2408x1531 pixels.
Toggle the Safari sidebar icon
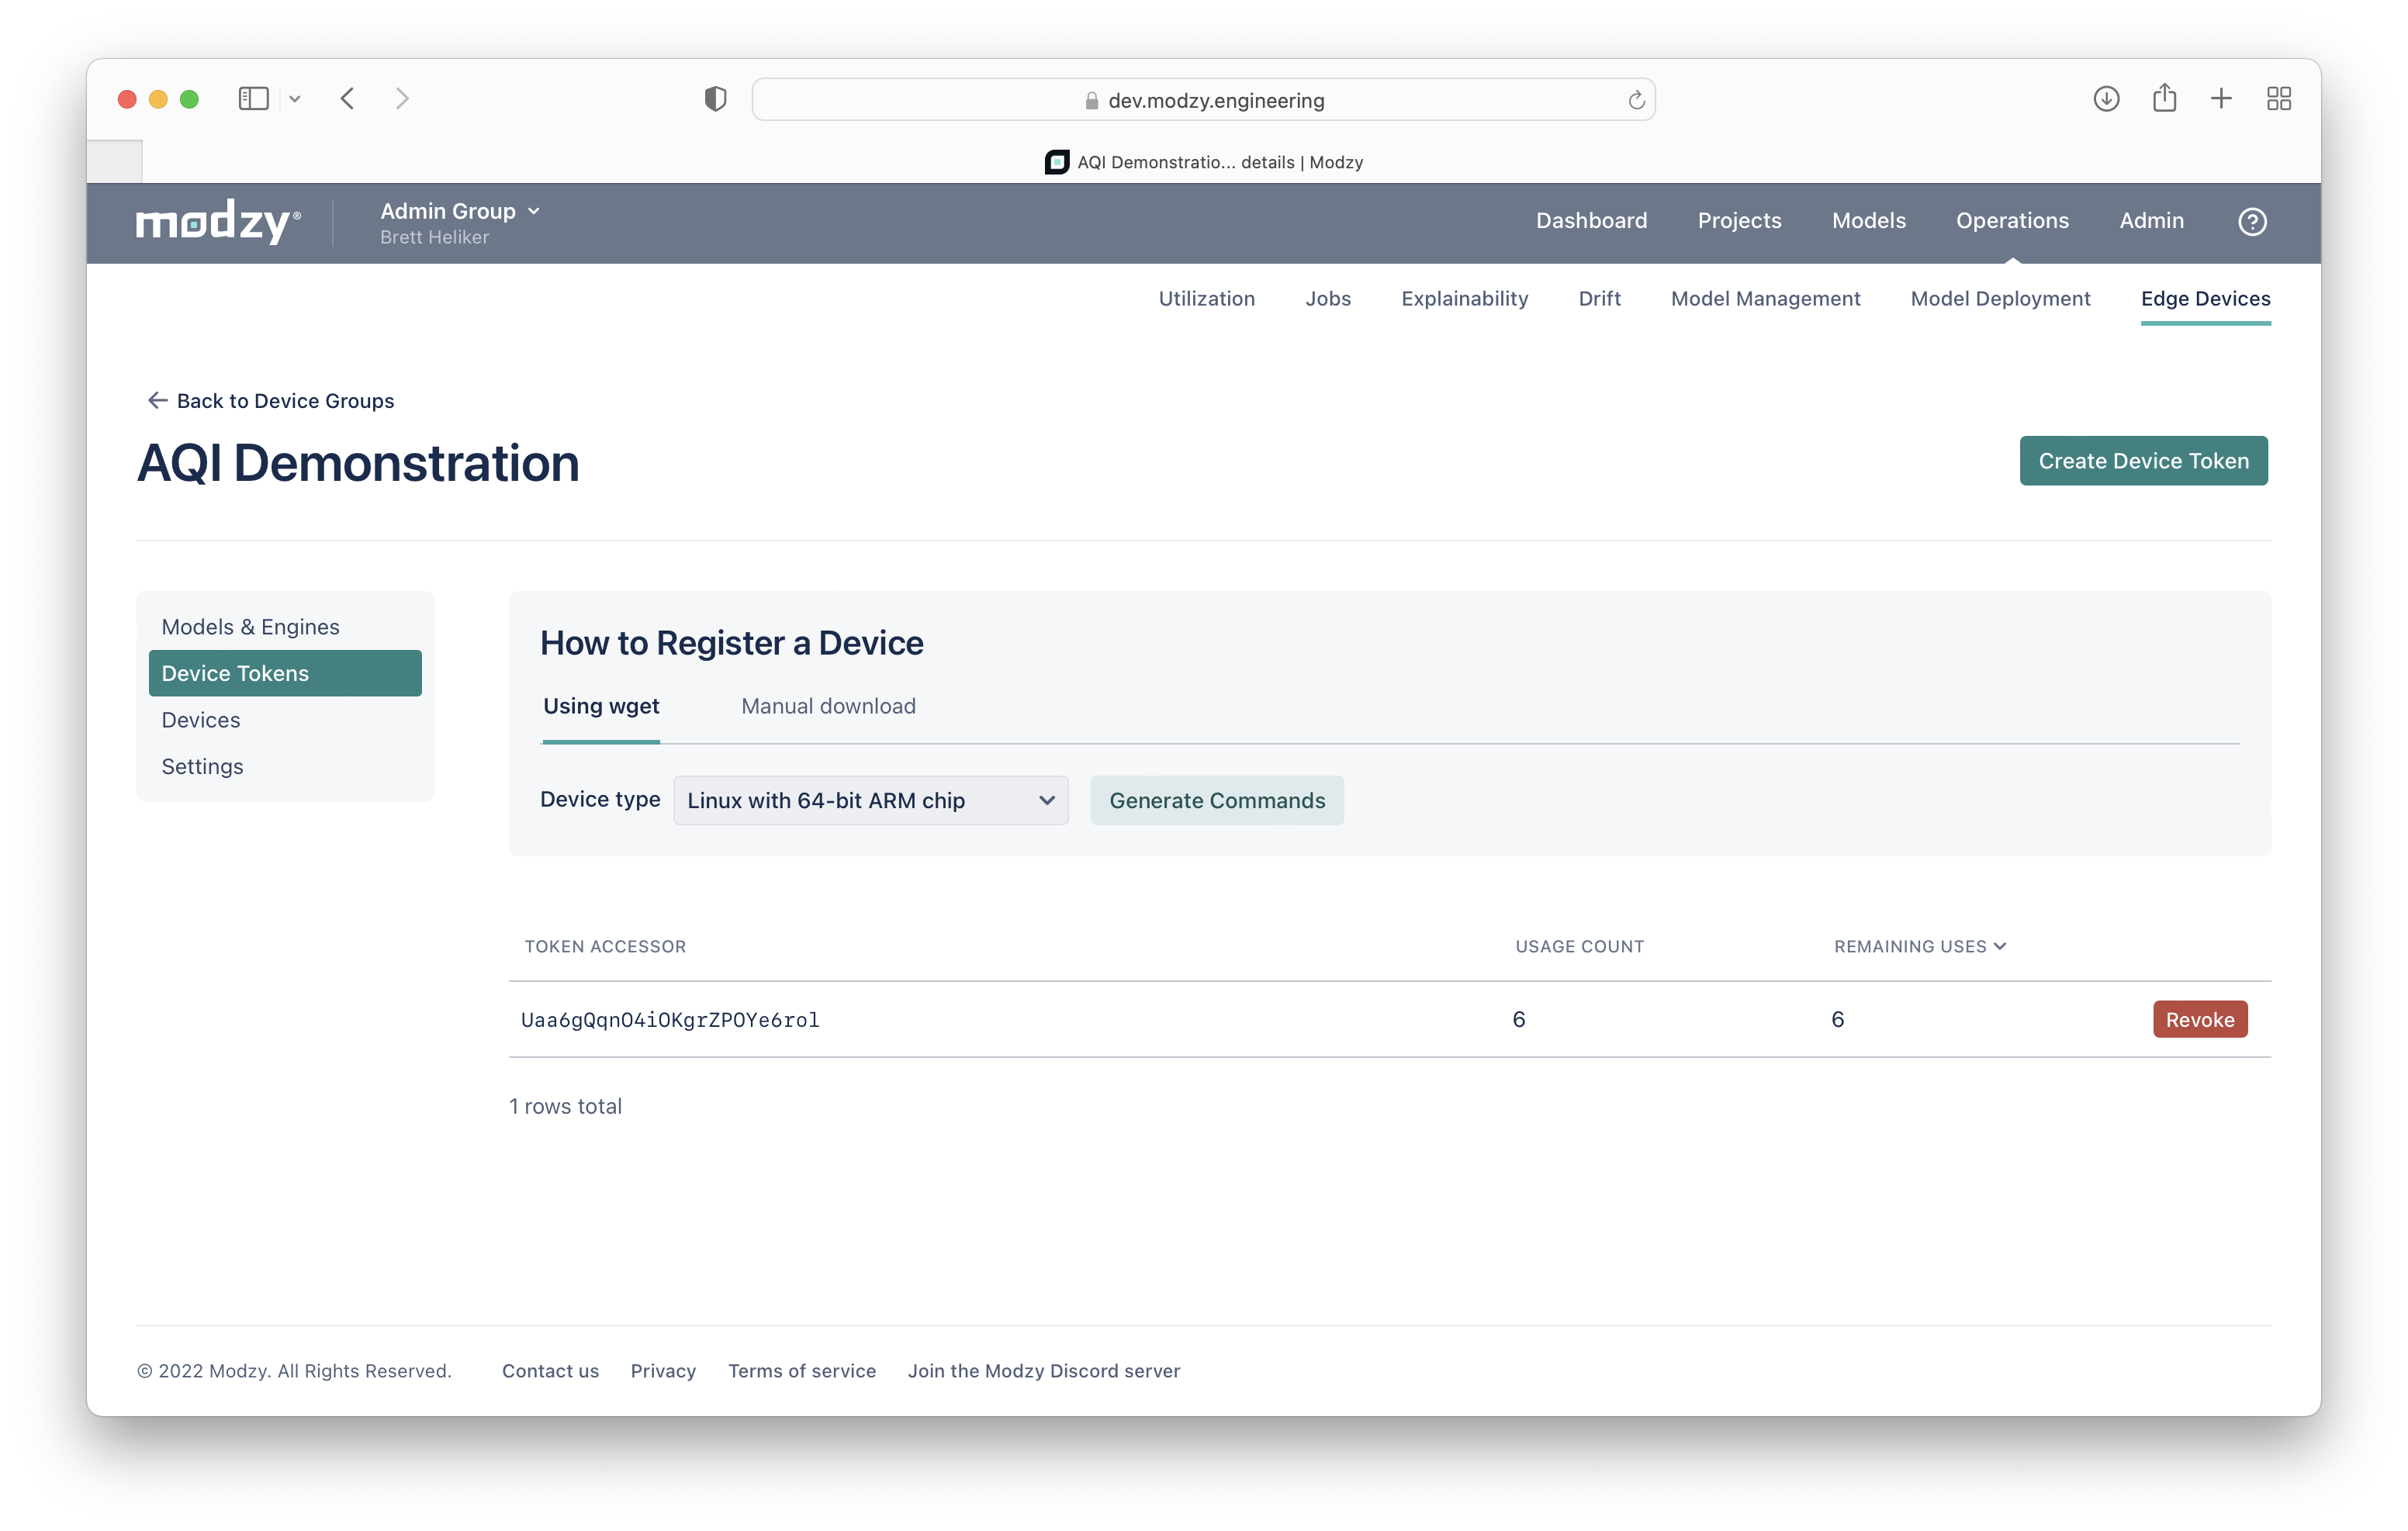(x=253, y=99)
